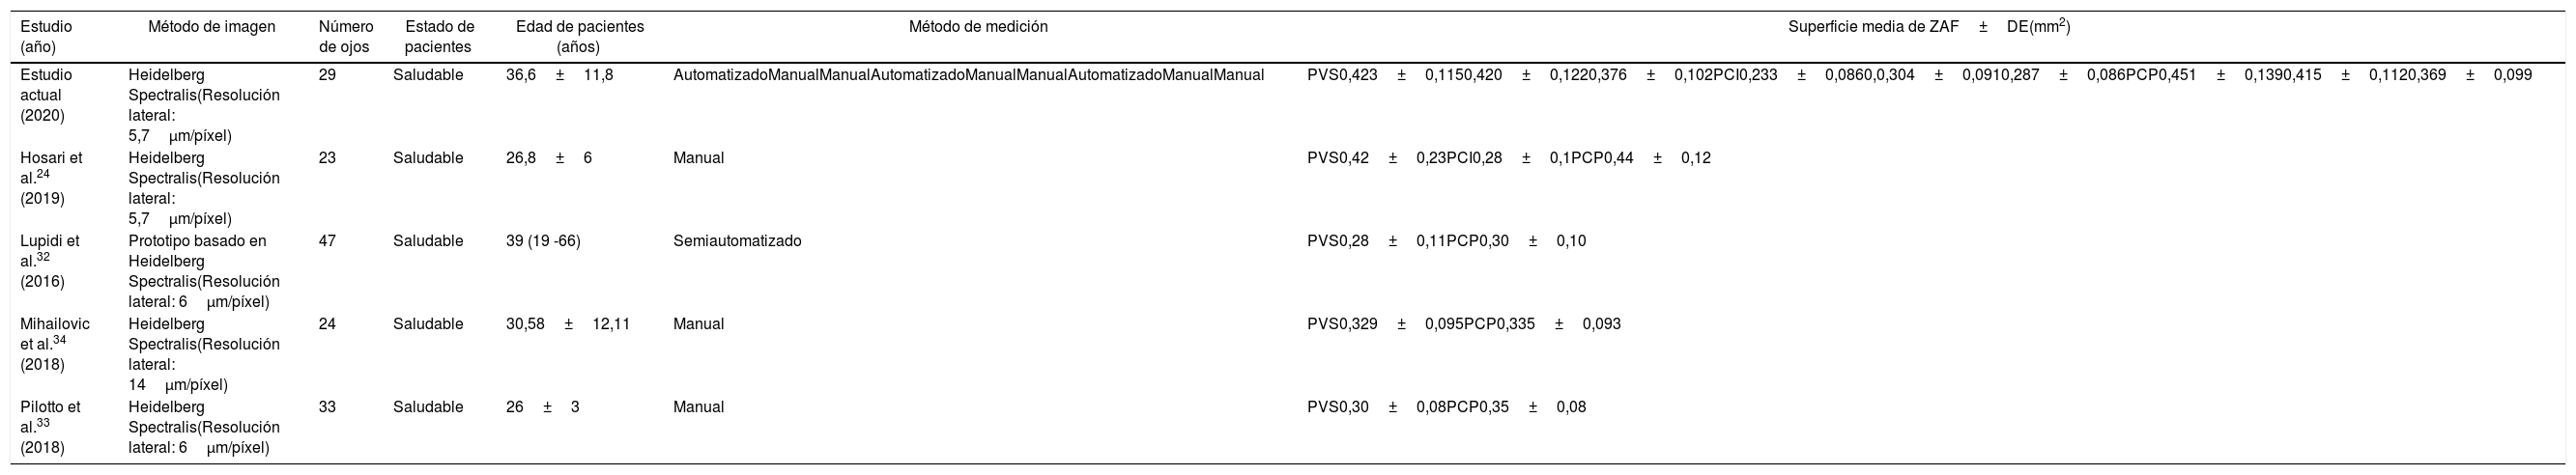
Task: Select the age cell "39 (19 -66)"
Action: pyautogui.click(x=543, y=241)
